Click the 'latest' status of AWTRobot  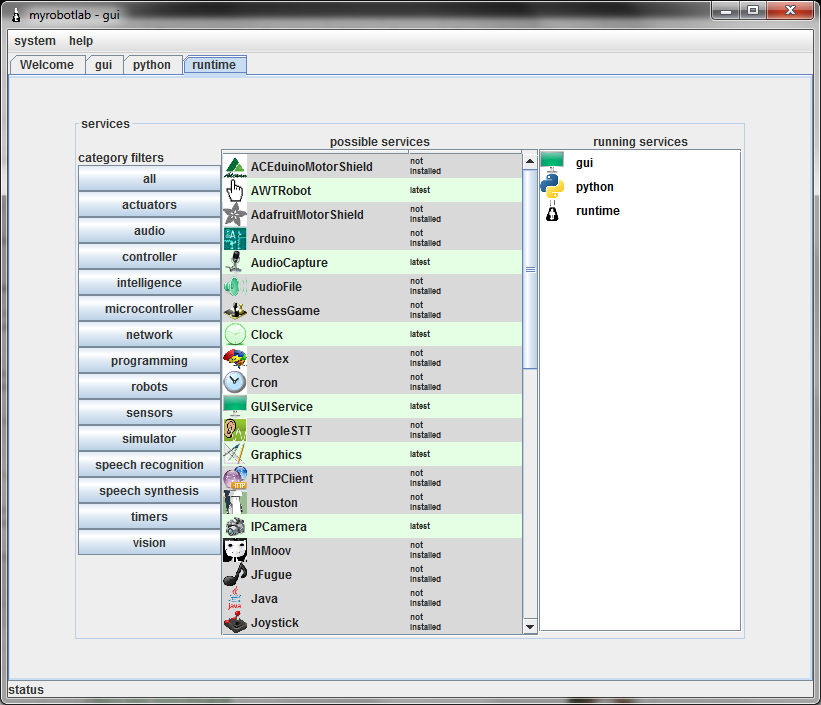point(420,190)
